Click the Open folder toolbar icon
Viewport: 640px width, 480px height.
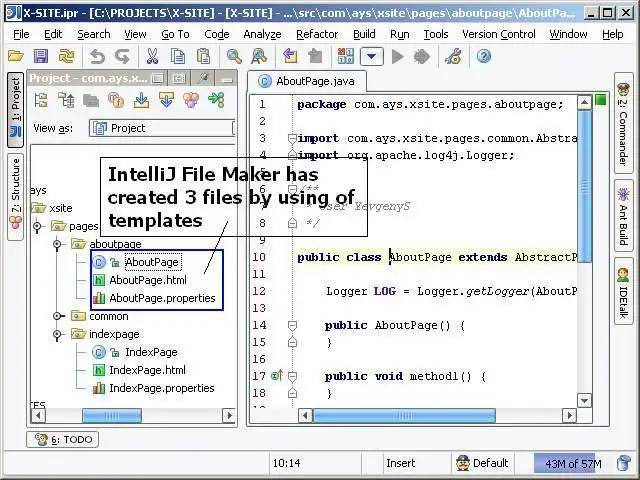(16, 56)
